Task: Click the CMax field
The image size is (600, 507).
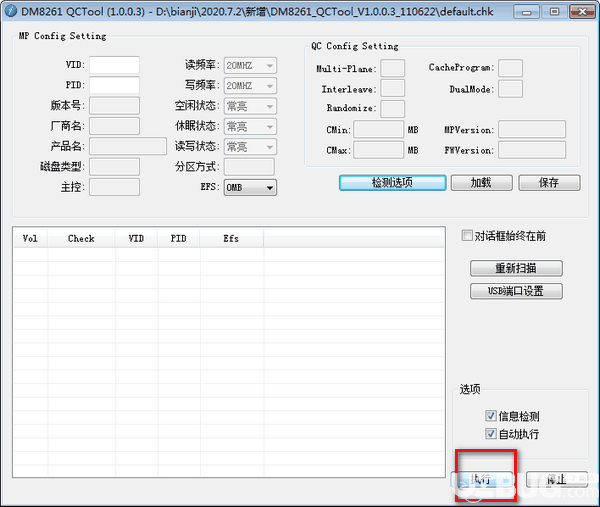Action: click(x=378, y=150)
